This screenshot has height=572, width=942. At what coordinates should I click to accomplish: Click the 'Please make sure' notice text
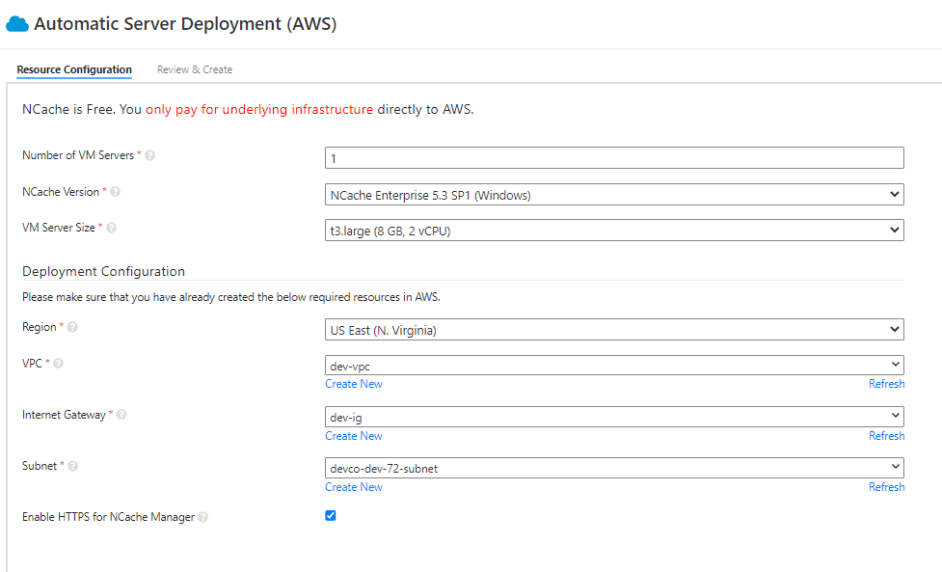[231, 297]
